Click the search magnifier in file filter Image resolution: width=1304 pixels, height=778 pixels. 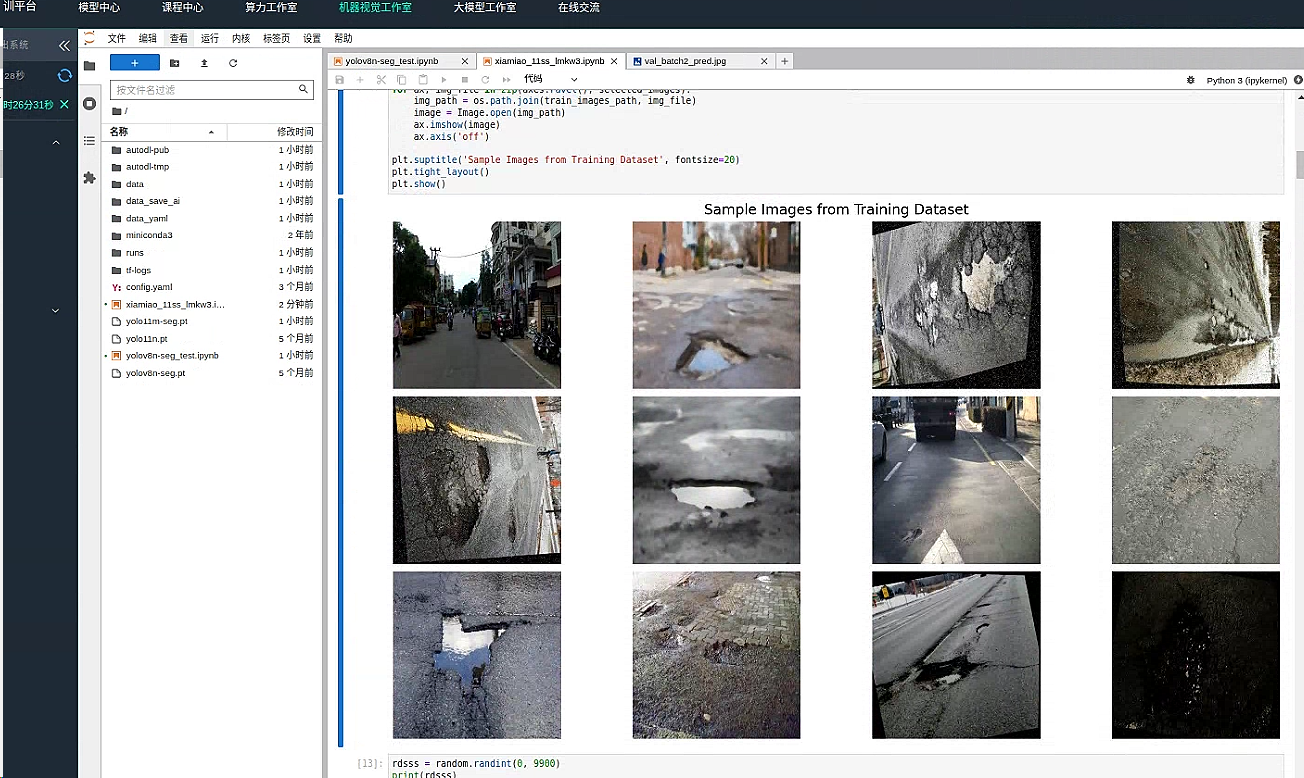(x=303, y=89)
